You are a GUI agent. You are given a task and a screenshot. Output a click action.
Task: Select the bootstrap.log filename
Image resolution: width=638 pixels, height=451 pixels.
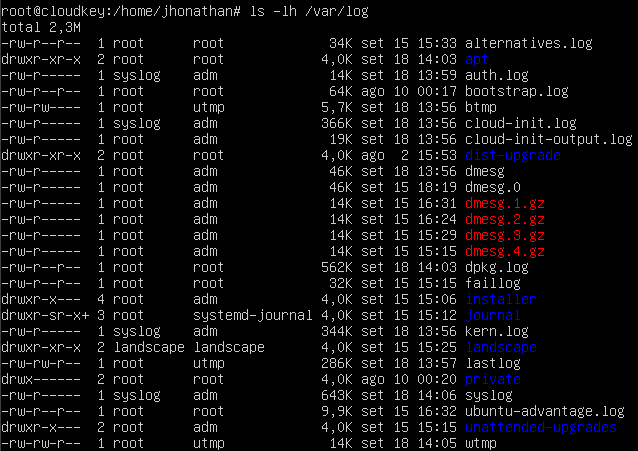pyautogui.click(x=516, y=91)
